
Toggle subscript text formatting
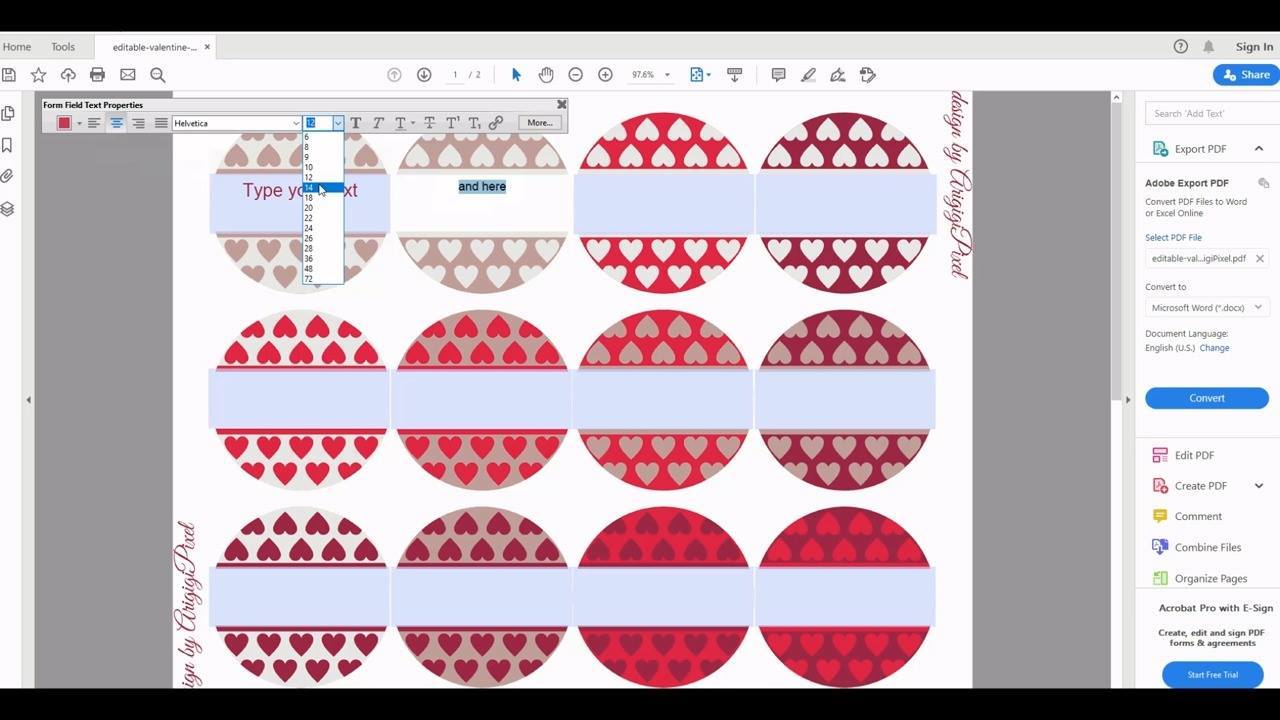pos(474,123)
